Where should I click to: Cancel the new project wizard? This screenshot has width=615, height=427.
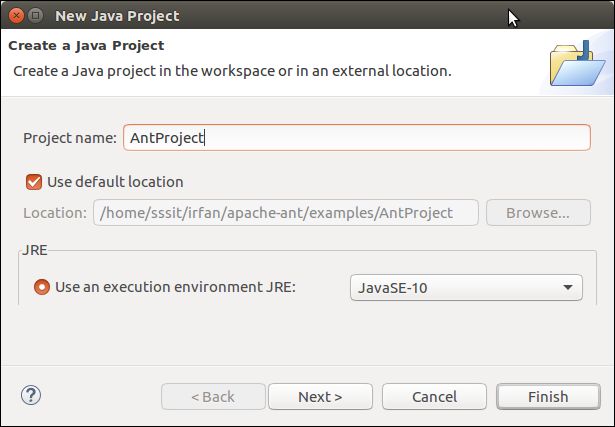pos(434,397)
